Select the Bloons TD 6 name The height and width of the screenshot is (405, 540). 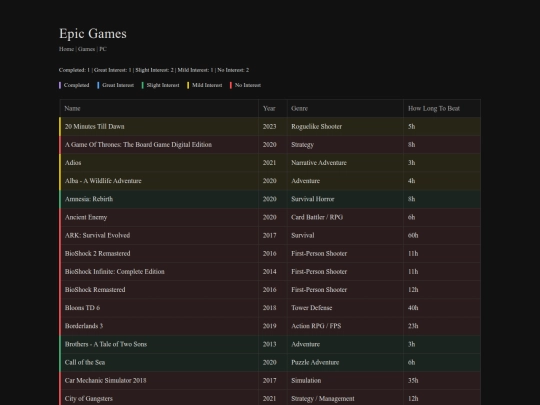tap(82, 308)
